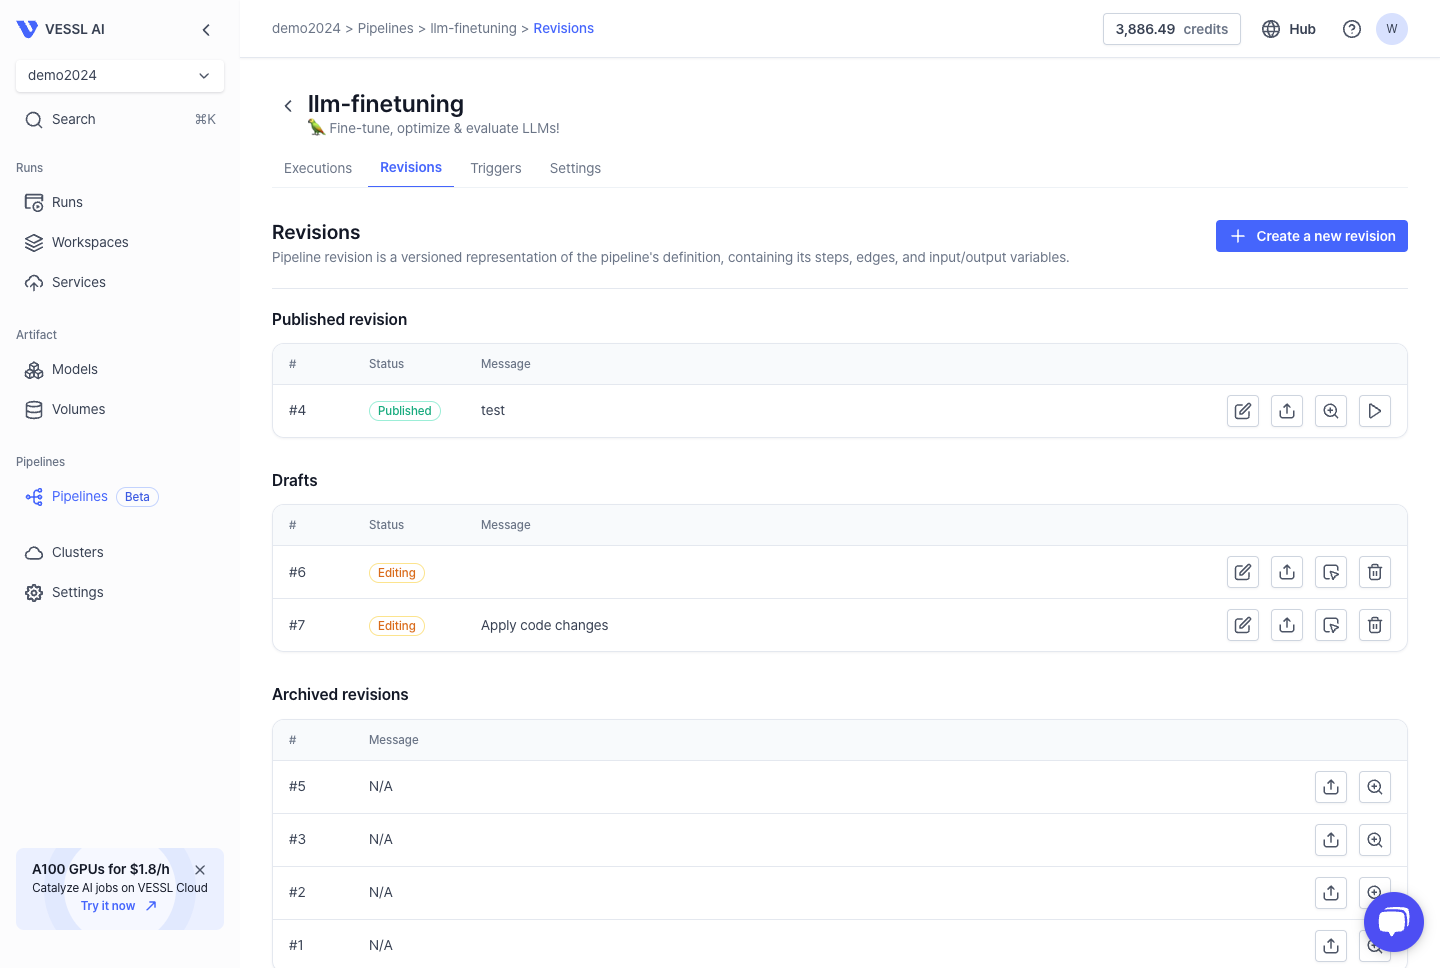Screen dimensions: 1440x968
Task: Collapse the sidebar with the chevron icon
Action: coord(206,30)
